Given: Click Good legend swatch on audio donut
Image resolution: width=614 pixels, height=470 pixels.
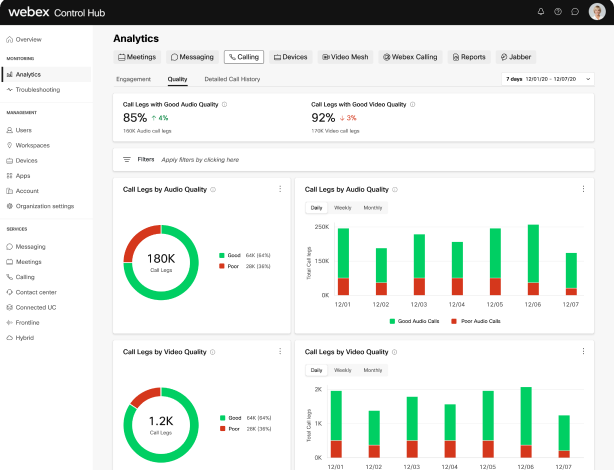Looking at the screenshot, I should pyautogui.click(x=222, y=255).
